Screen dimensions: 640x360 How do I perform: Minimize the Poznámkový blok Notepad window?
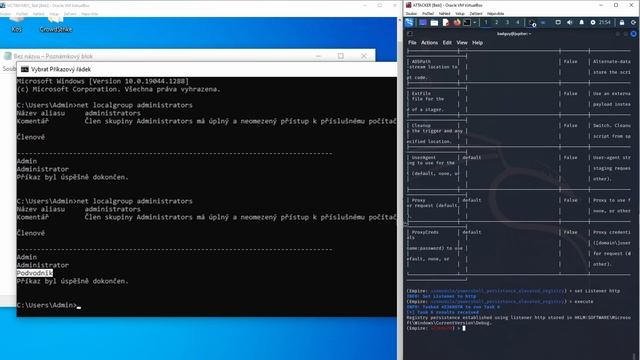(x=318, y=56)
